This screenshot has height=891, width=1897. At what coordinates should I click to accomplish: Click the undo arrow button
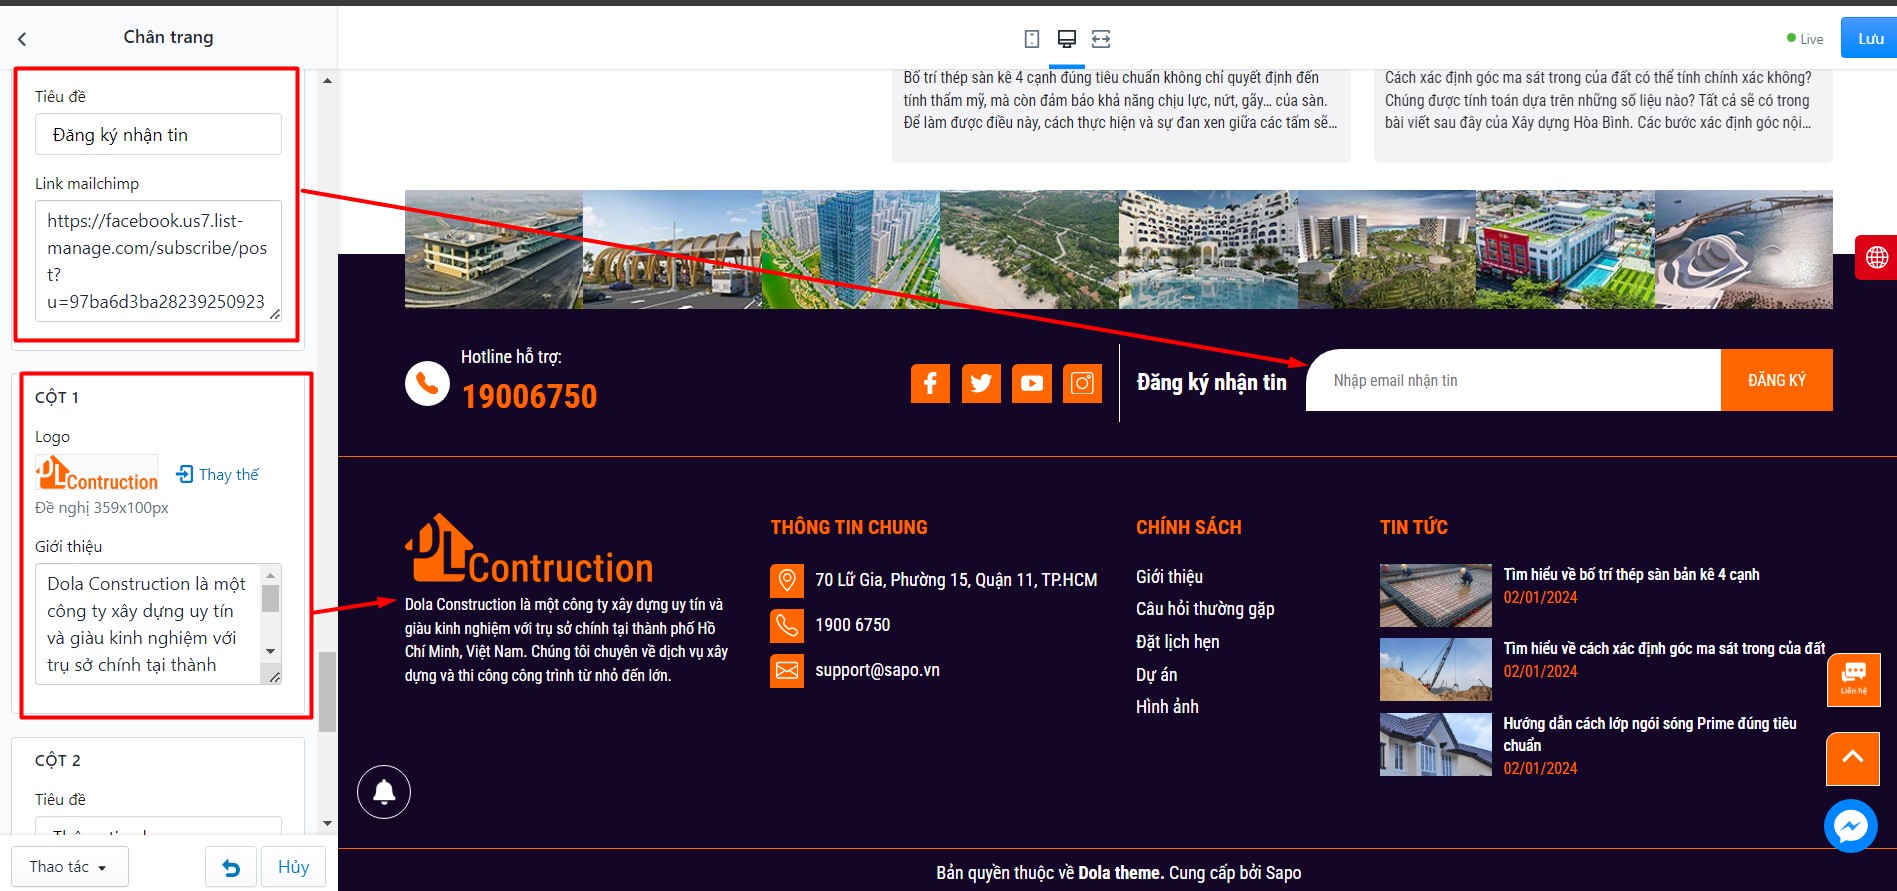[231, 867]
